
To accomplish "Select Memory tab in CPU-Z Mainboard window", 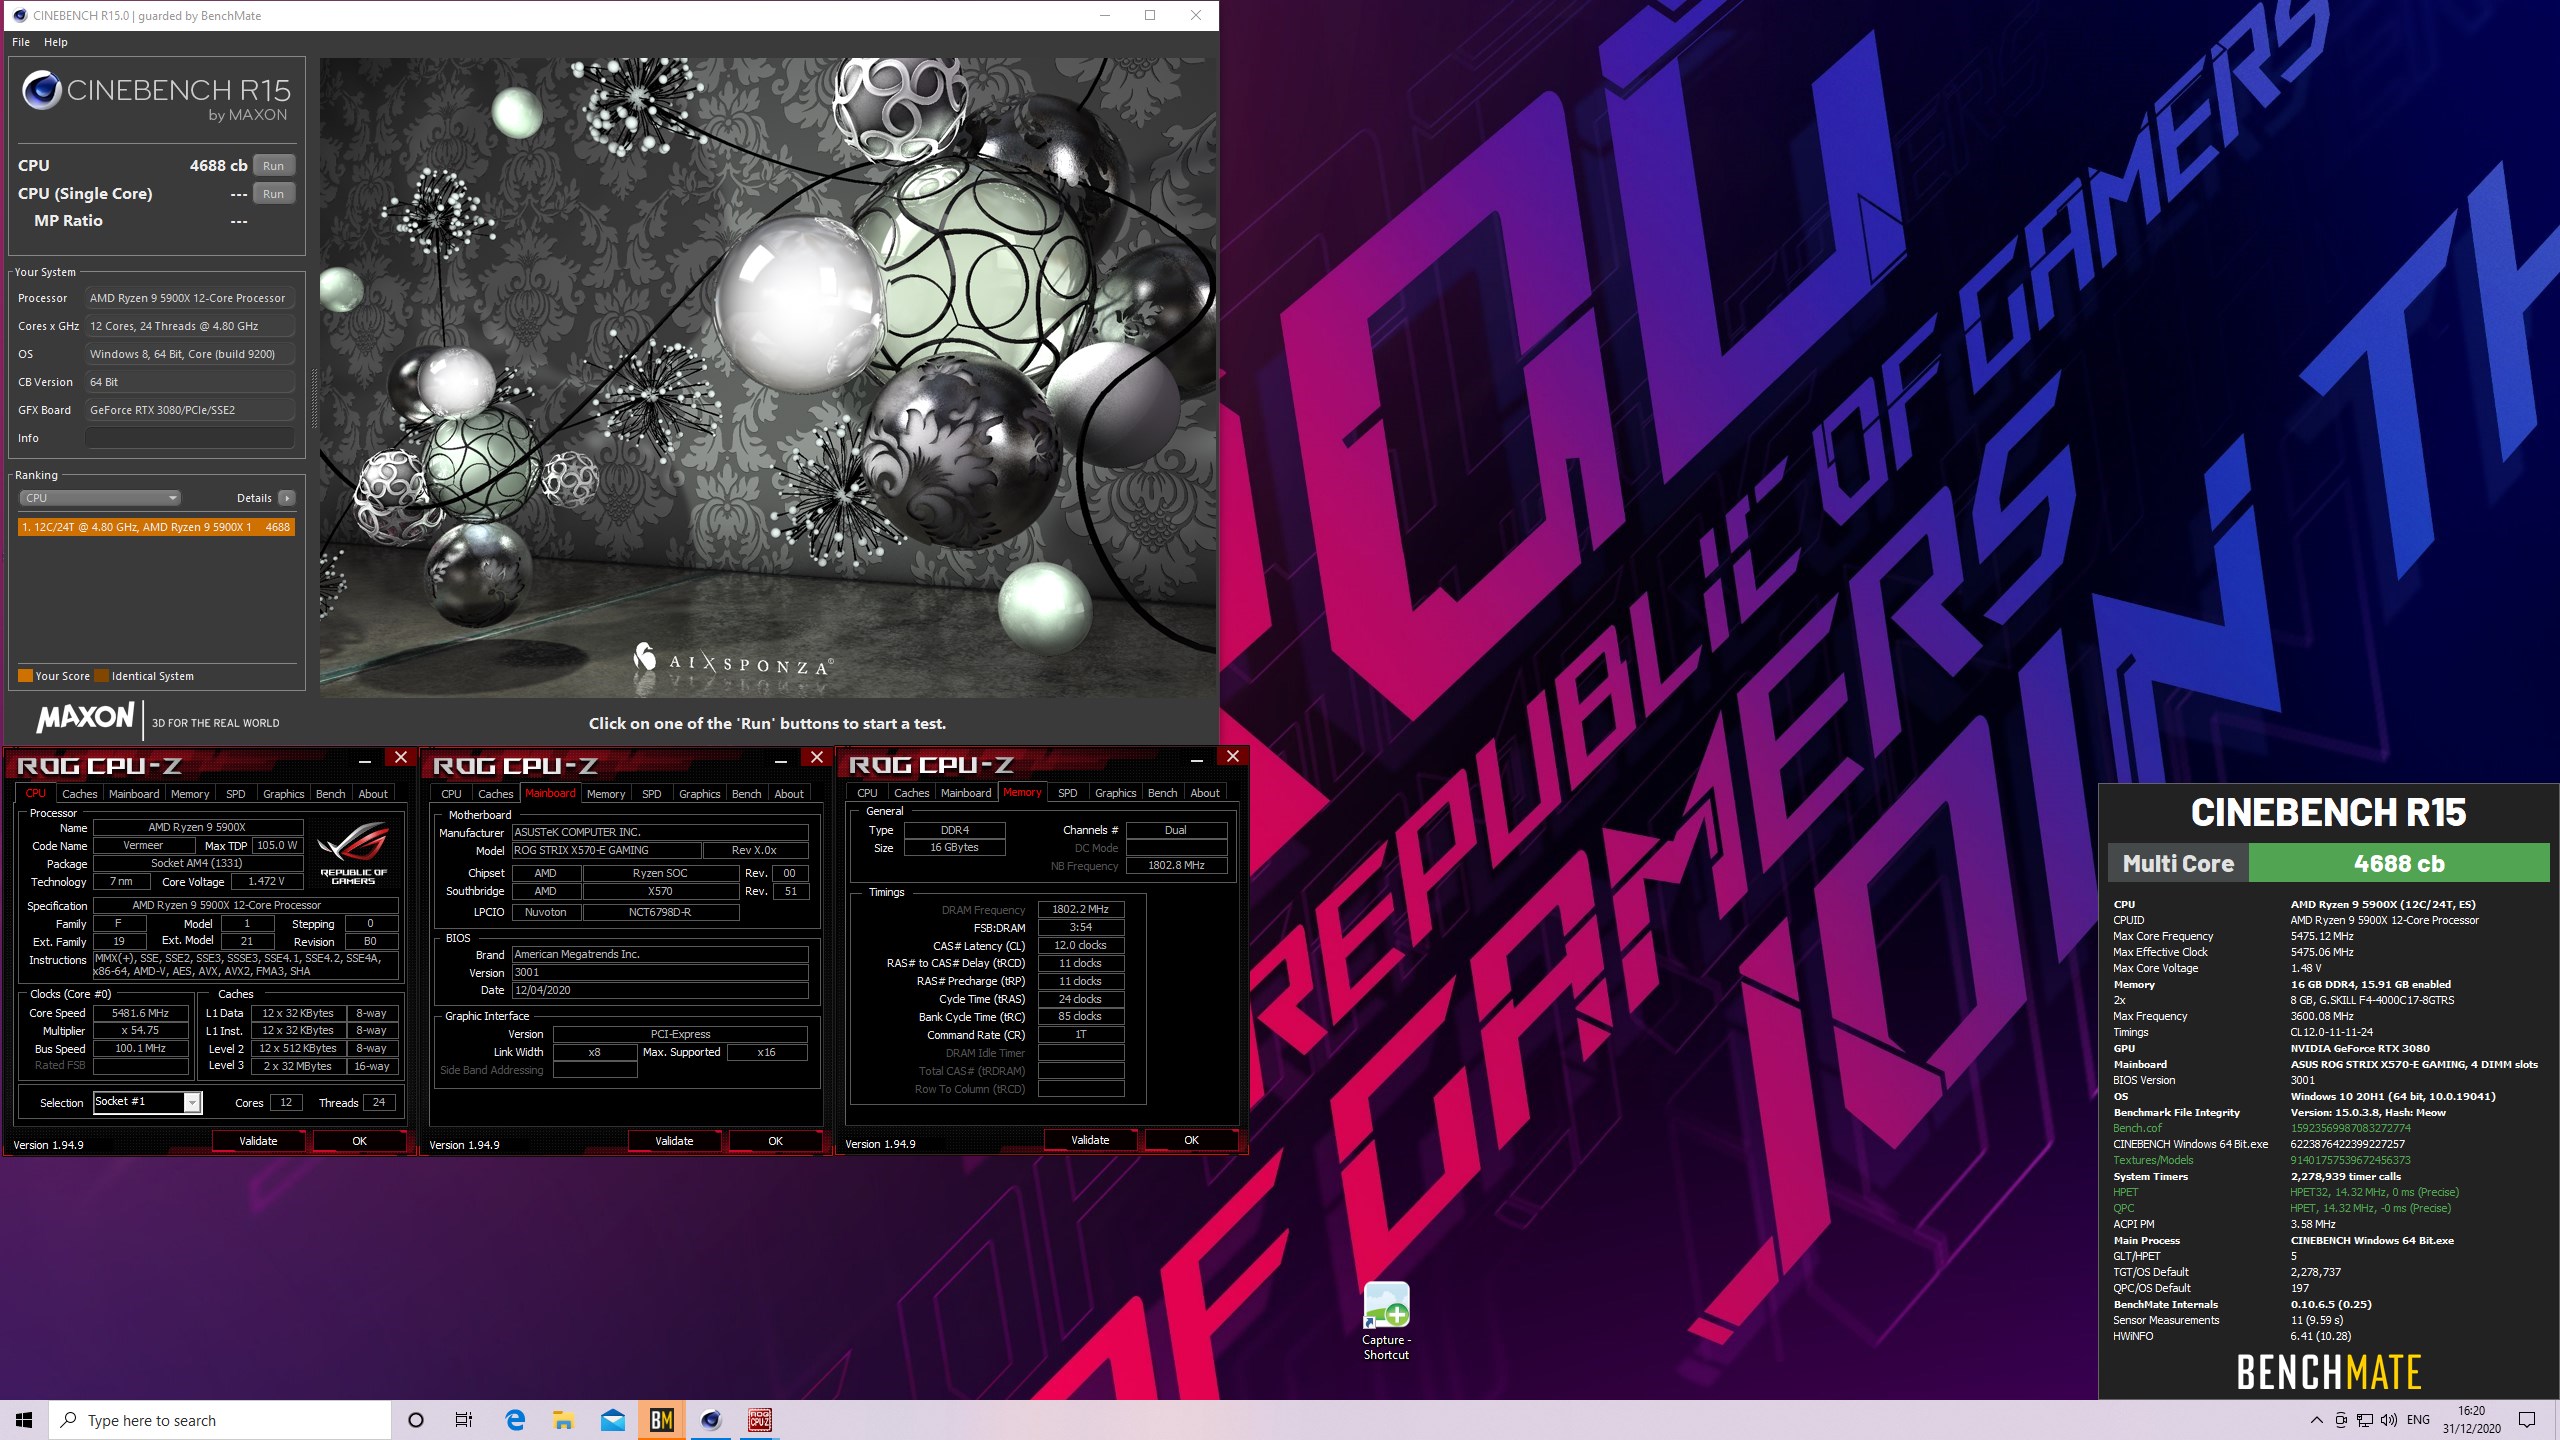I will [x=606, y=794].
